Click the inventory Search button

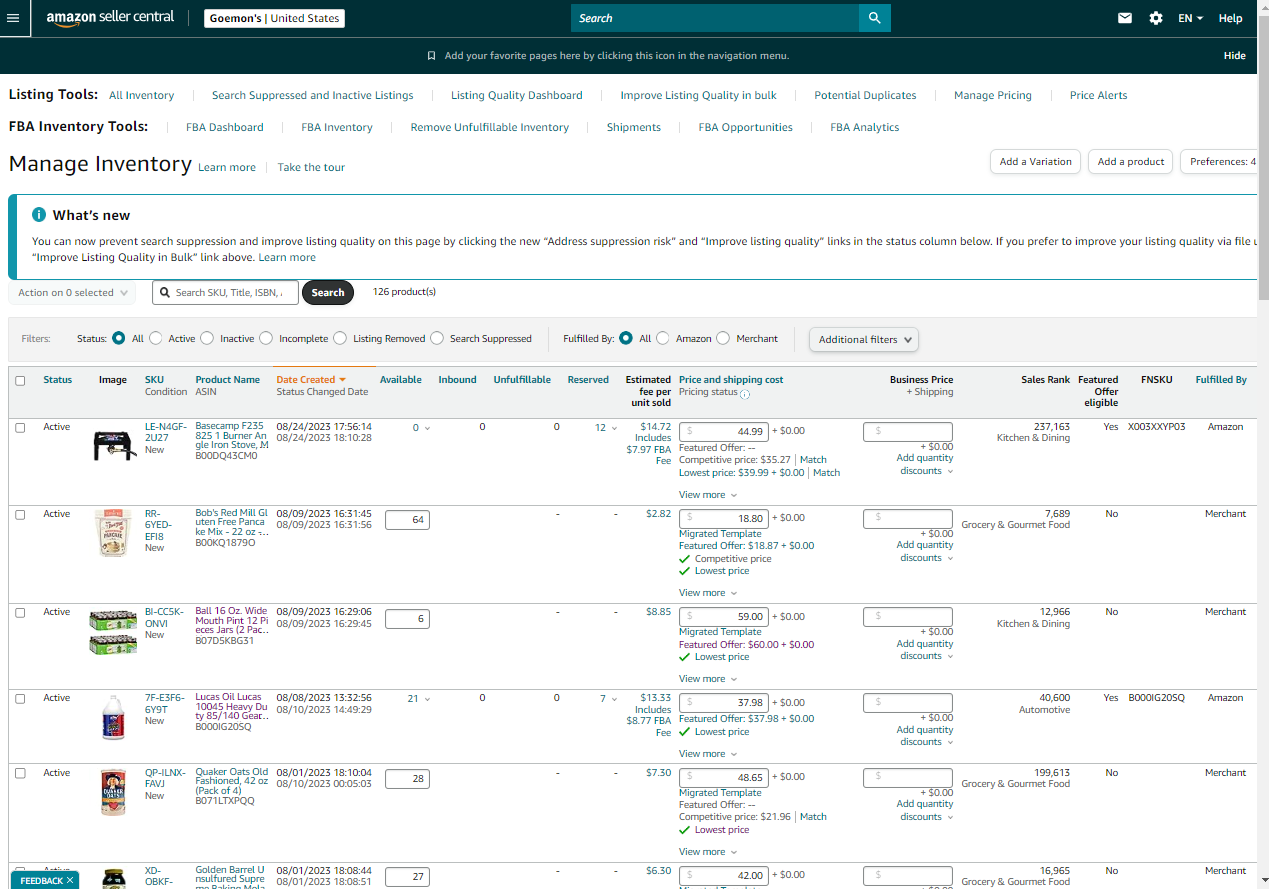tap(328, 293)
